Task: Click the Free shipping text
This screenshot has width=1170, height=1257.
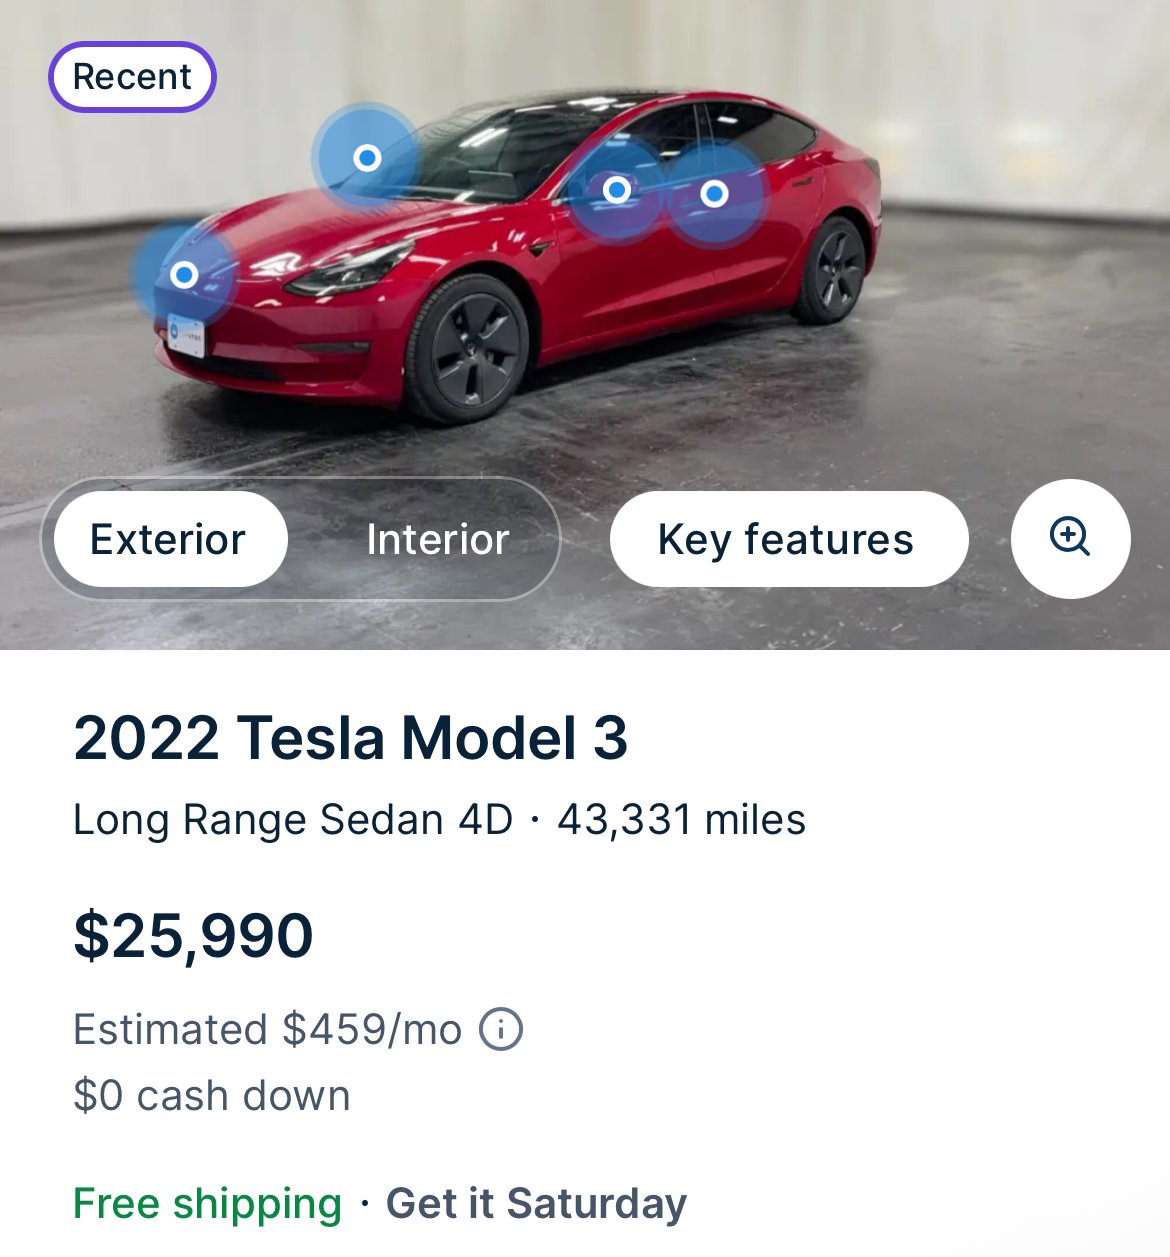Action: (x=208, y=1203)
